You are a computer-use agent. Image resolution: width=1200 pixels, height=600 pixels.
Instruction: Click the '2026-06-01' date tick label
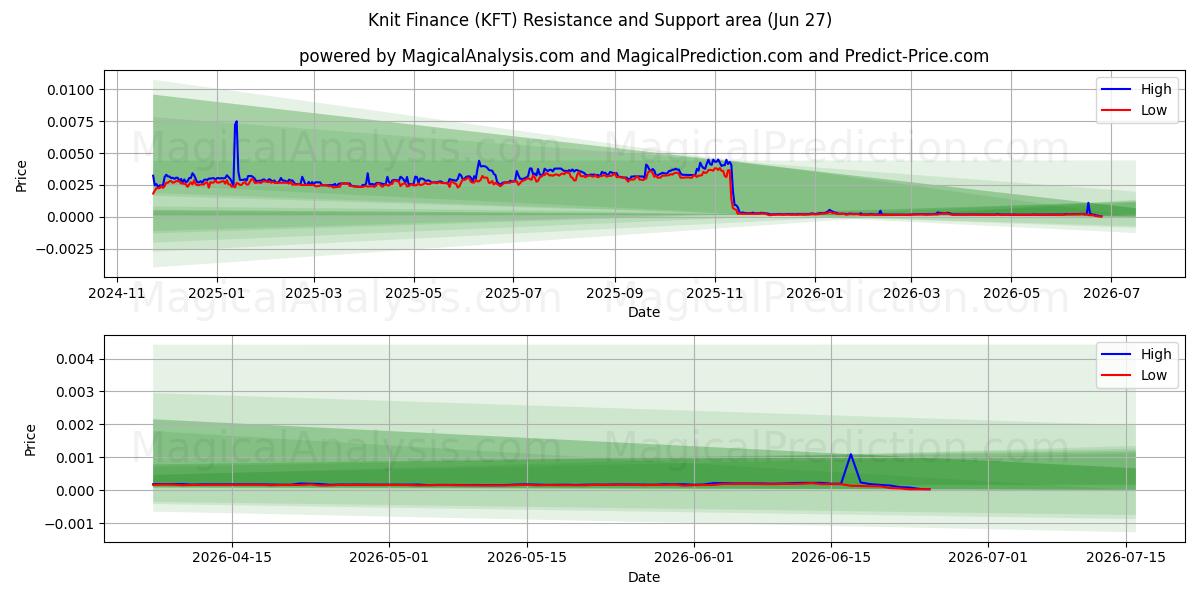[x=694, y=558]
